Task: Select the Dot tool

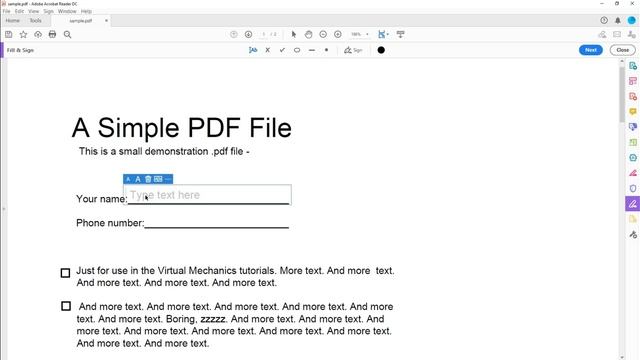Action: (x=327, y=50)
